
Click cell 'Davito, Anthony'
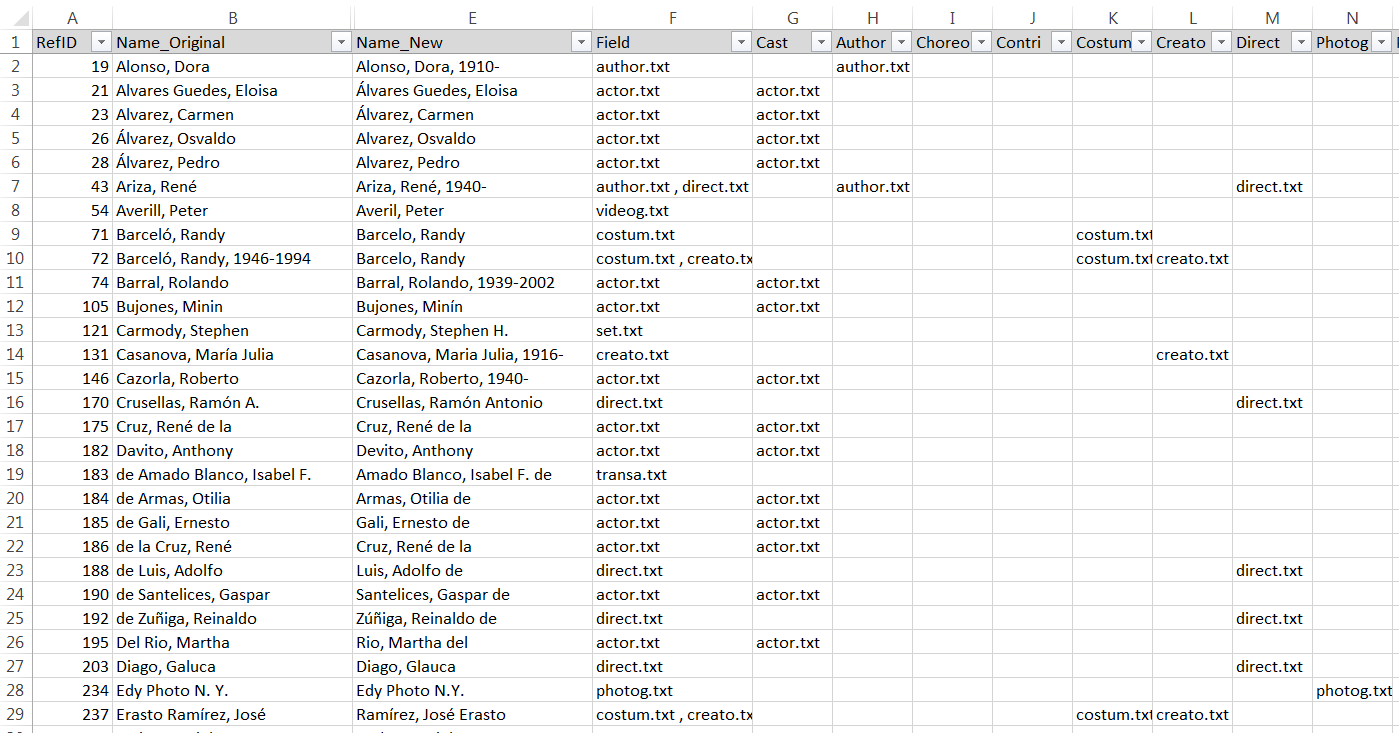232,450
